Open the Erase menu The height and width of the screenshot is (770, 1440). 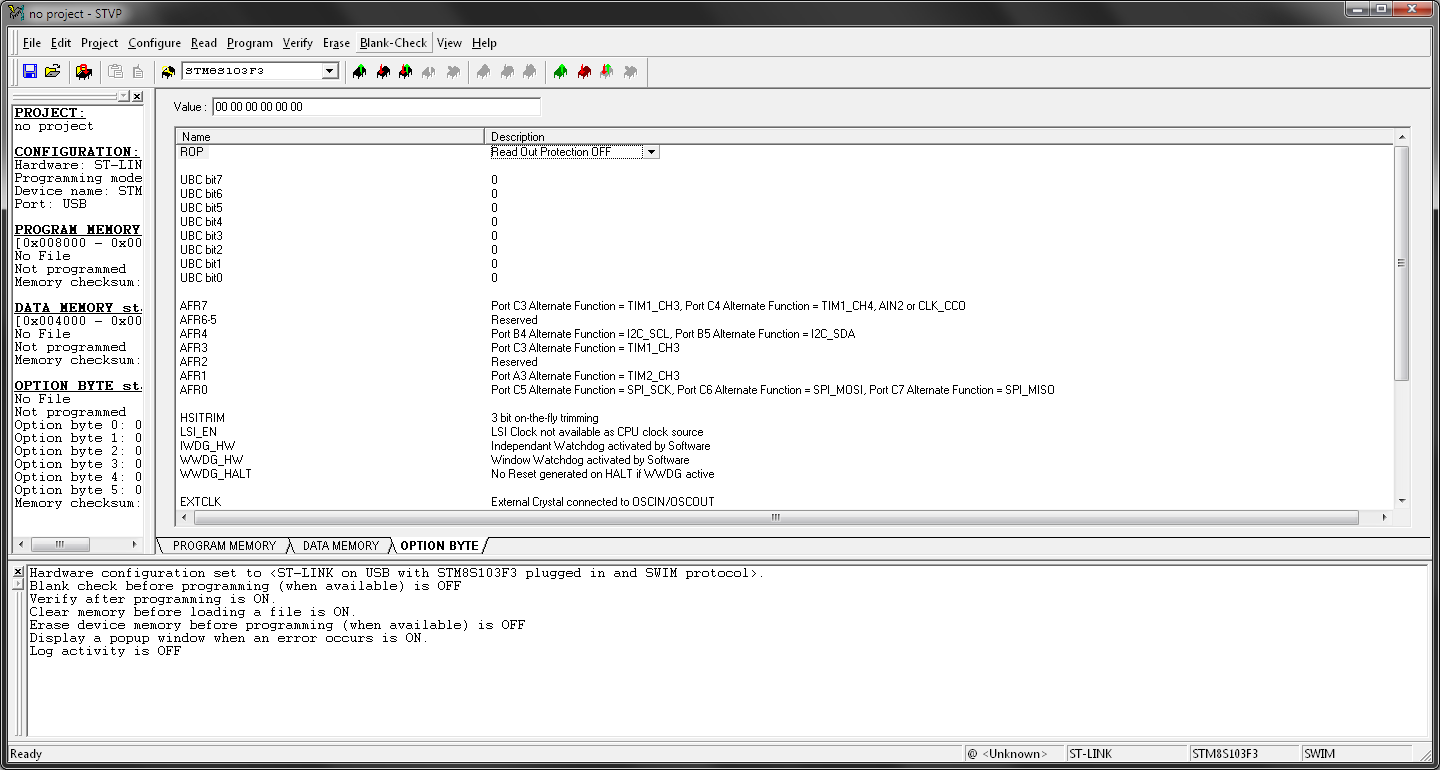click(336, 43)
